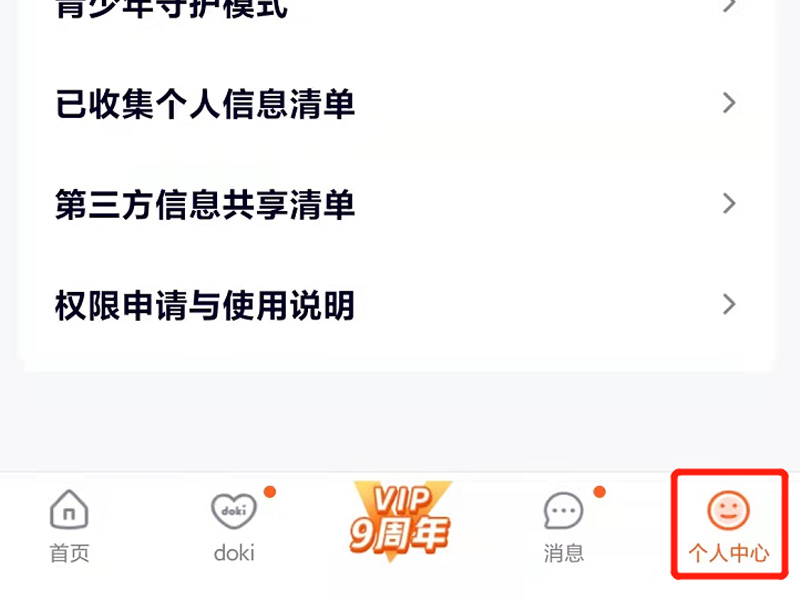Screen dimensions: 800x600
Task: Open the doki heart icon
Action: [x=234, y=510]
